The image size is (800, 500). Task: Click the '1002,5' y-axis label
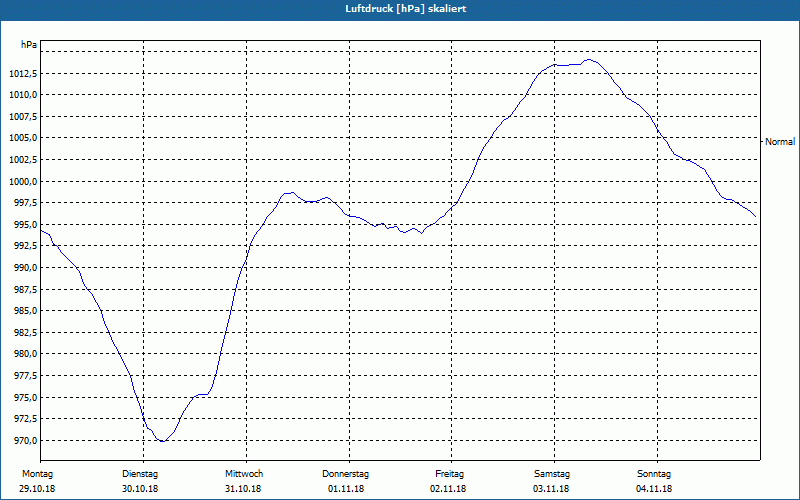tap(23, 160)
